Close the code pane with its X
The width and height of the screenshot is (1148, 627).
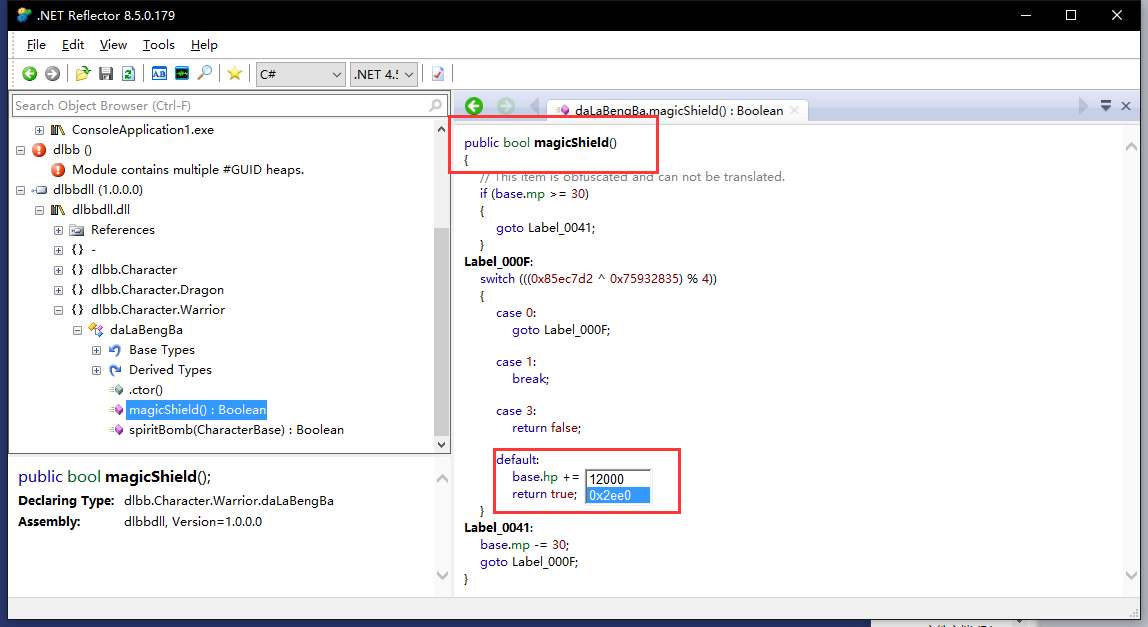(1126, 106)
